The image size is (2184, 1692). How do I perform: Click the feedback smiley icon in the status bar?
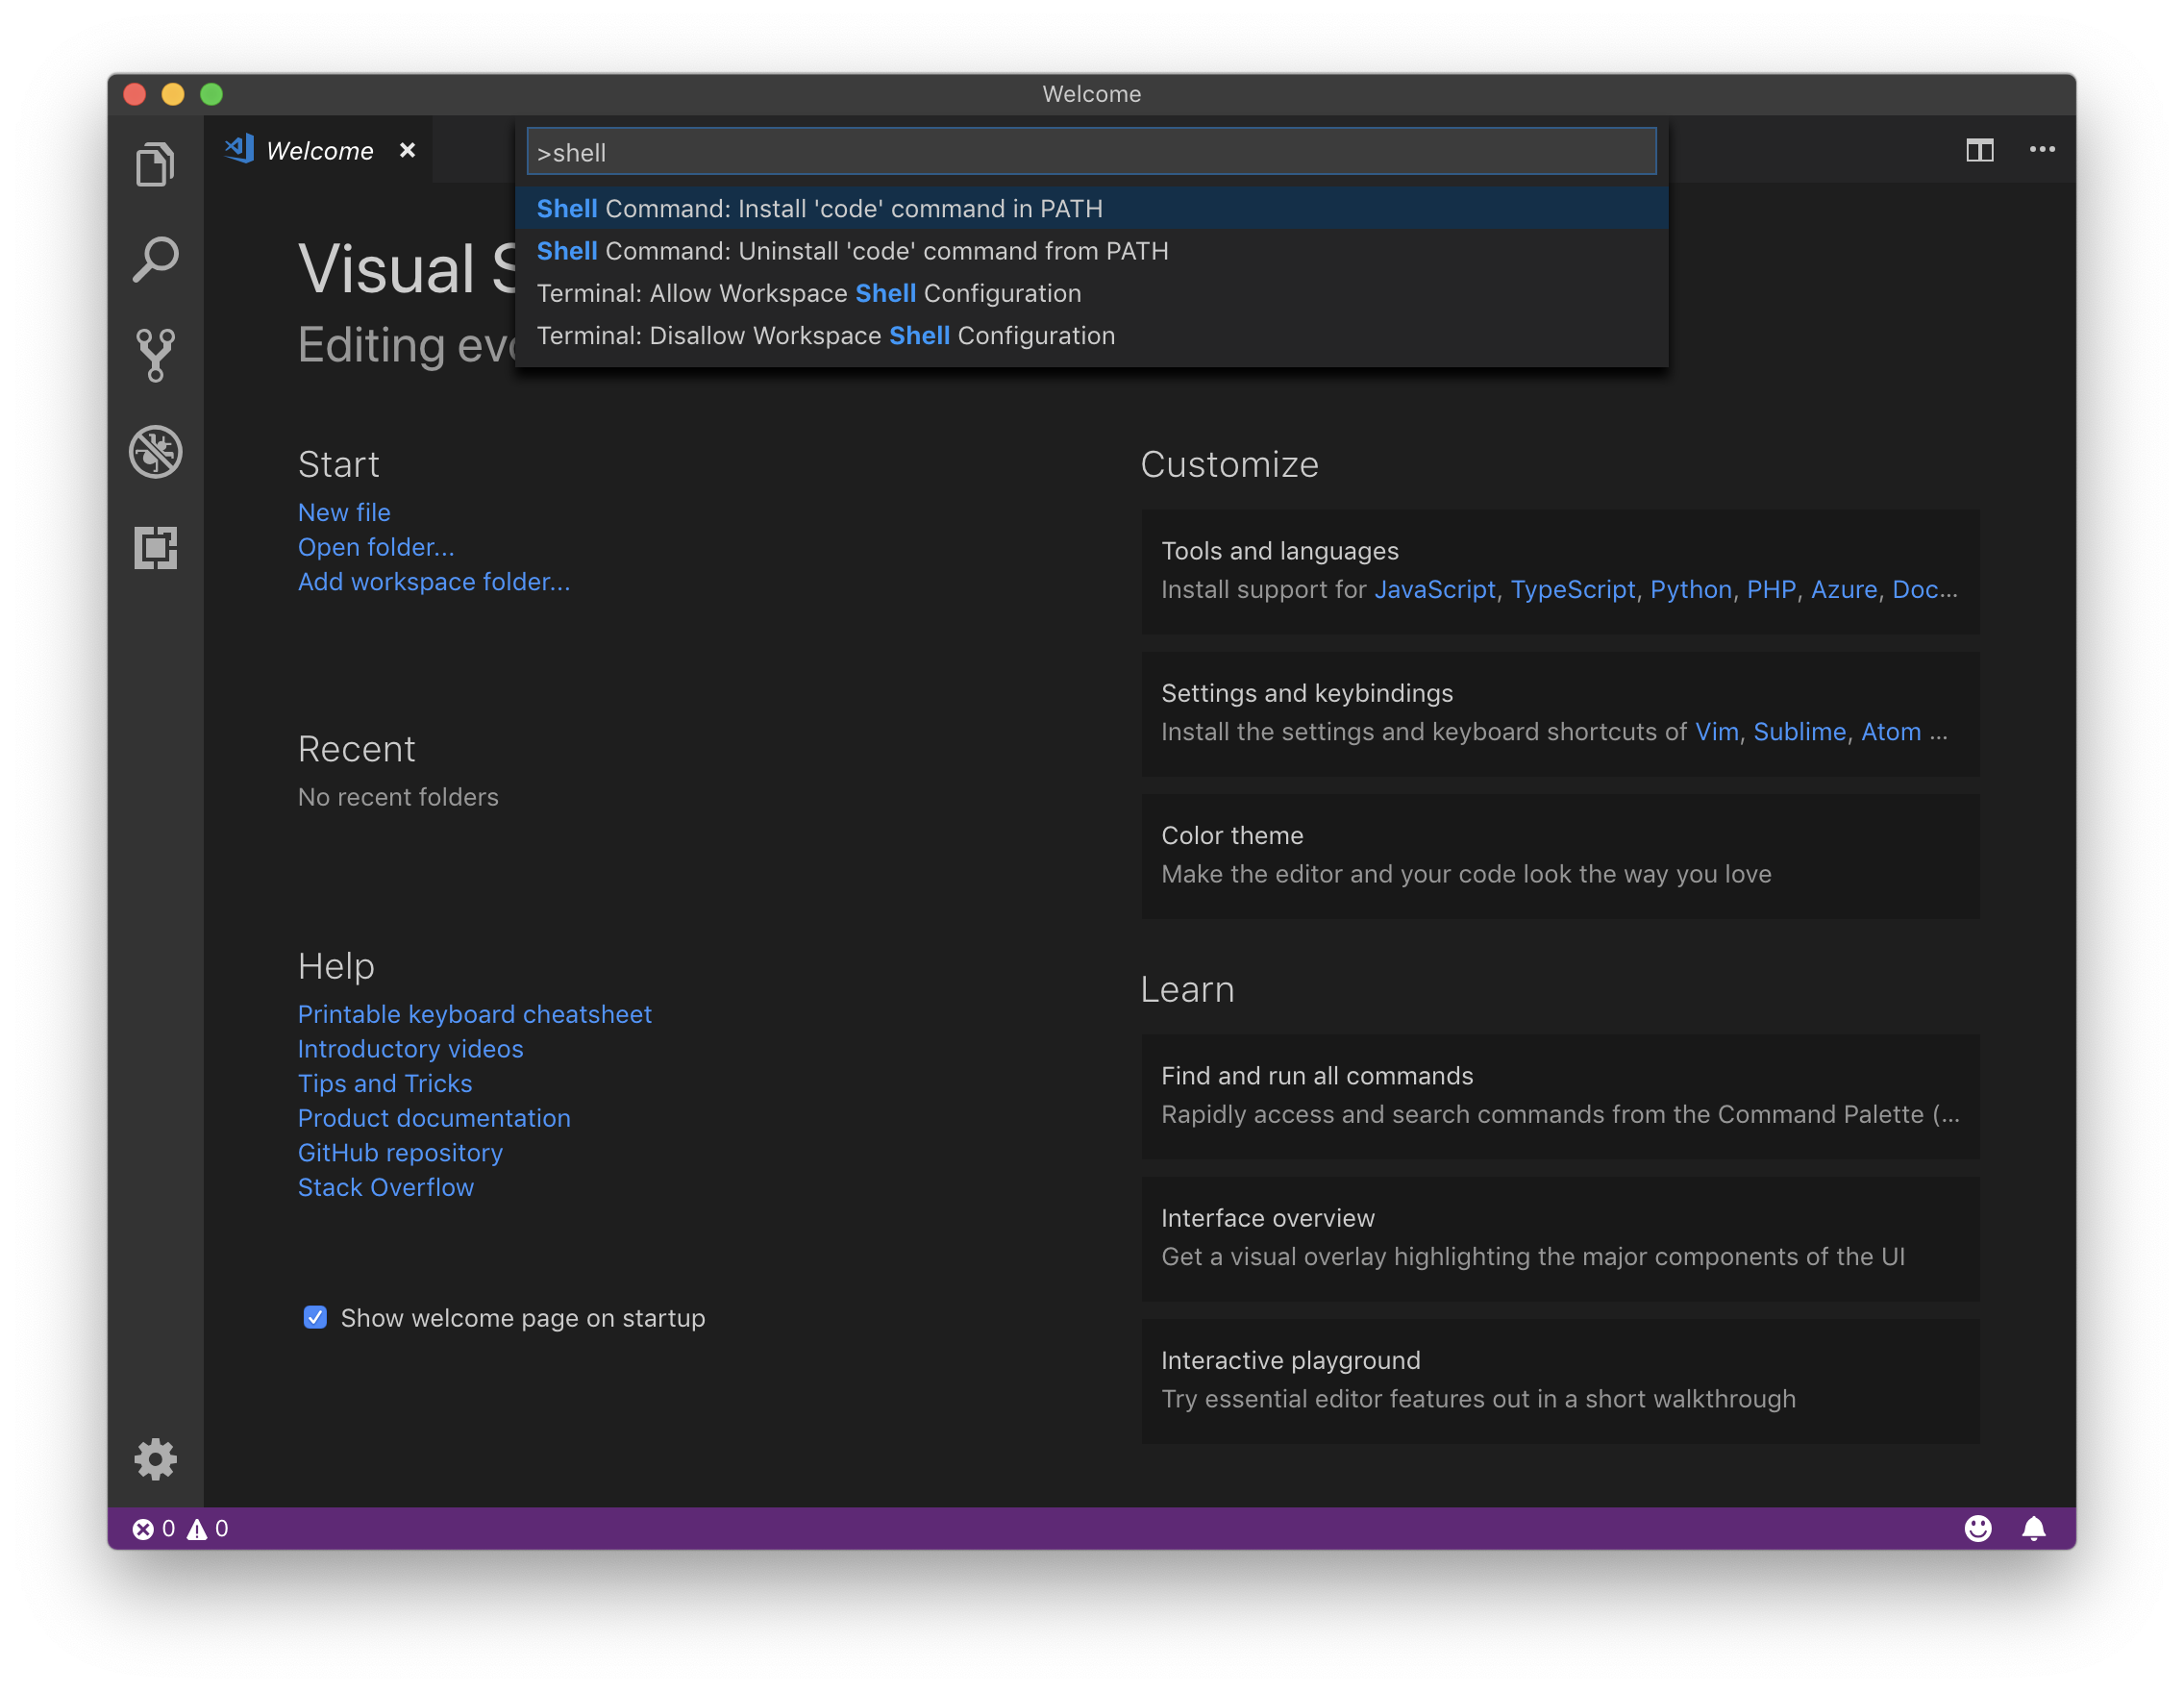tap(1977, 1528)
